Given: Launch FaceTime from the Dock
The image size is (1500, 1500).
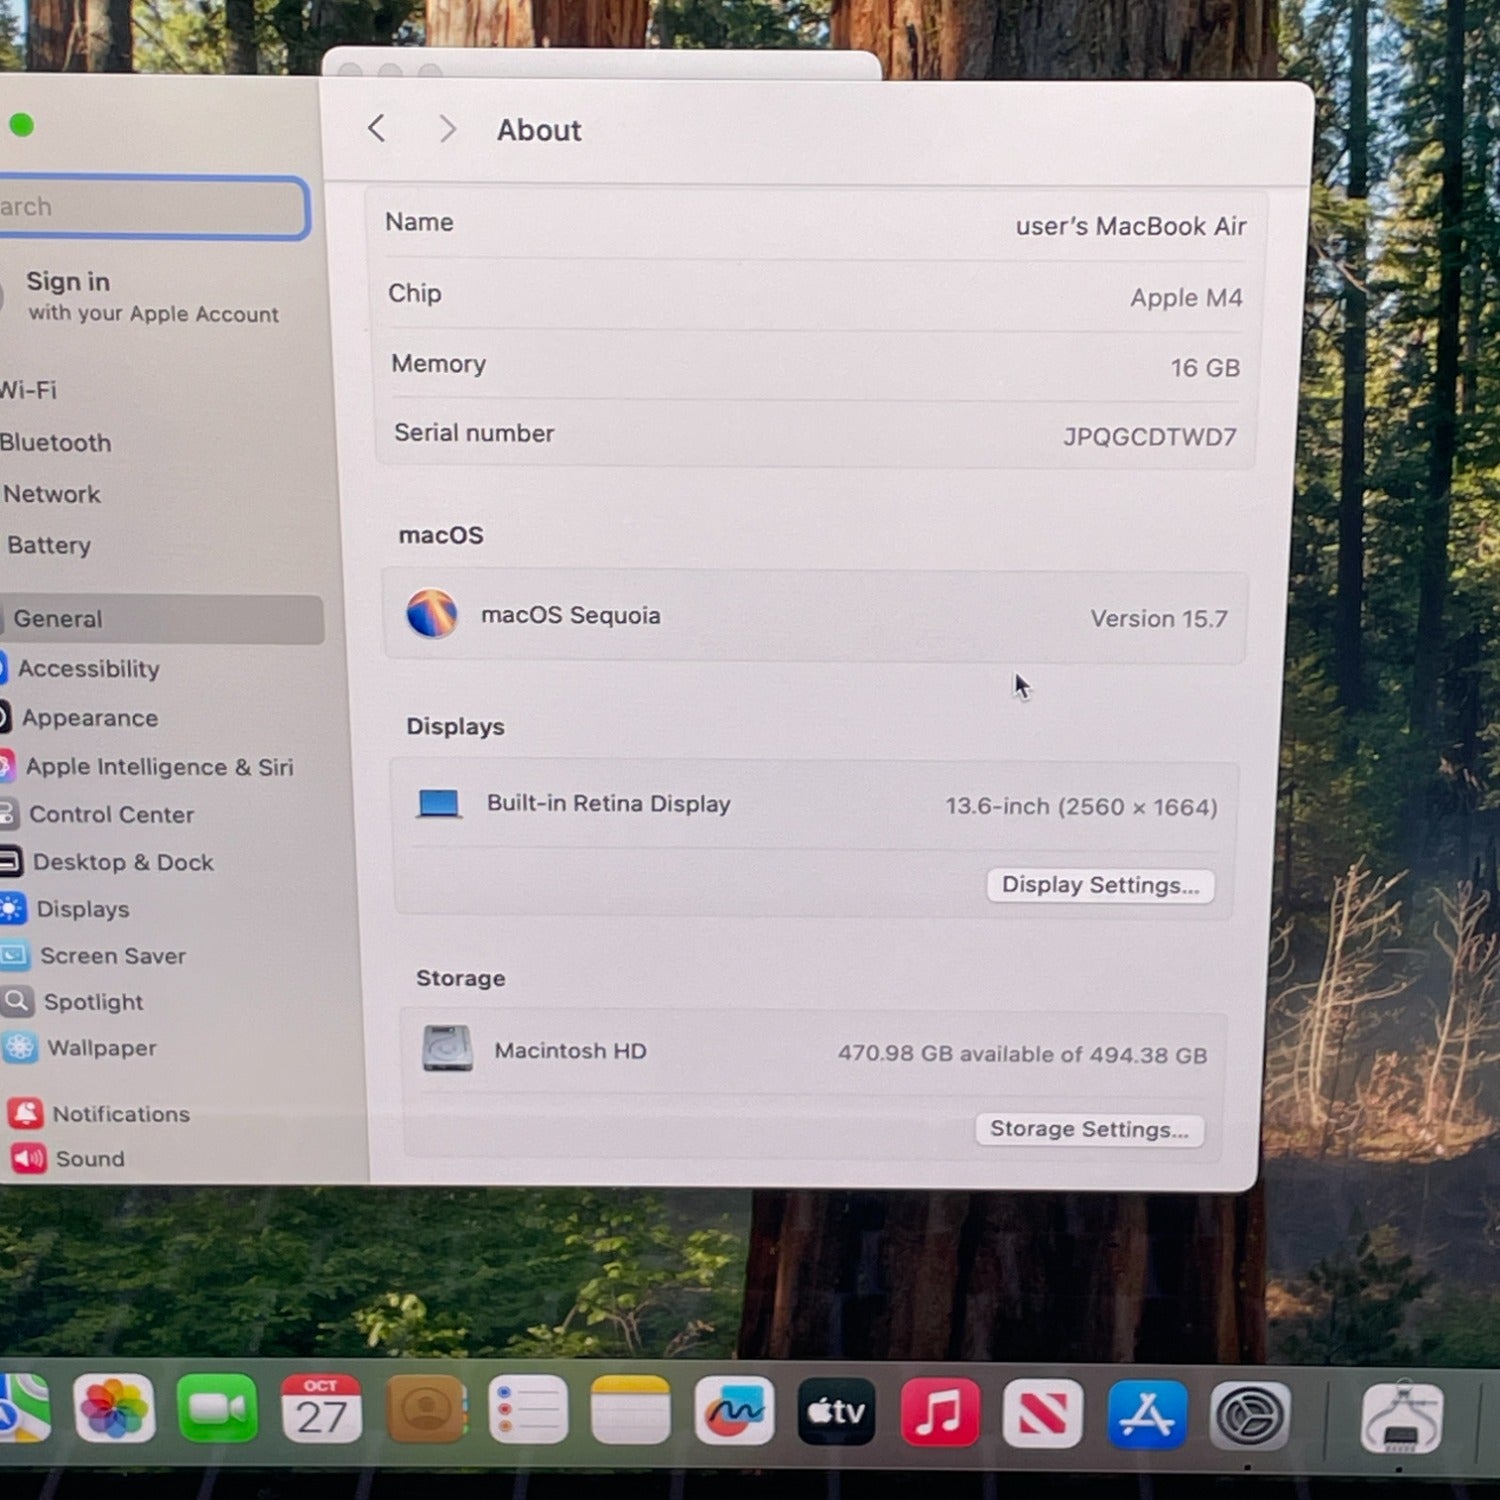Looking at the screenshot, I should point(217,1409).
